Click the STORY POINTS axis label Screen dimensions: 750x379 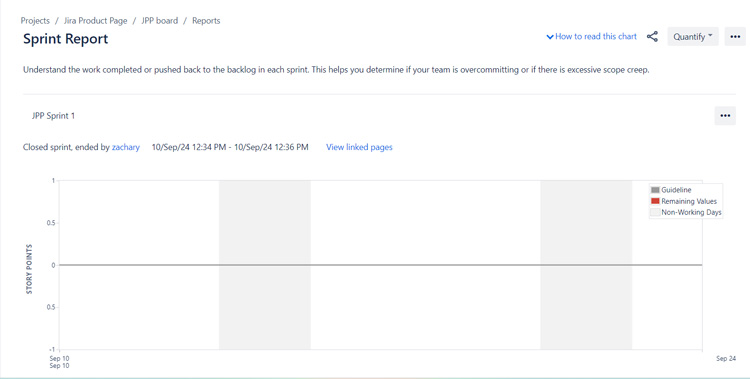(30, 269)
